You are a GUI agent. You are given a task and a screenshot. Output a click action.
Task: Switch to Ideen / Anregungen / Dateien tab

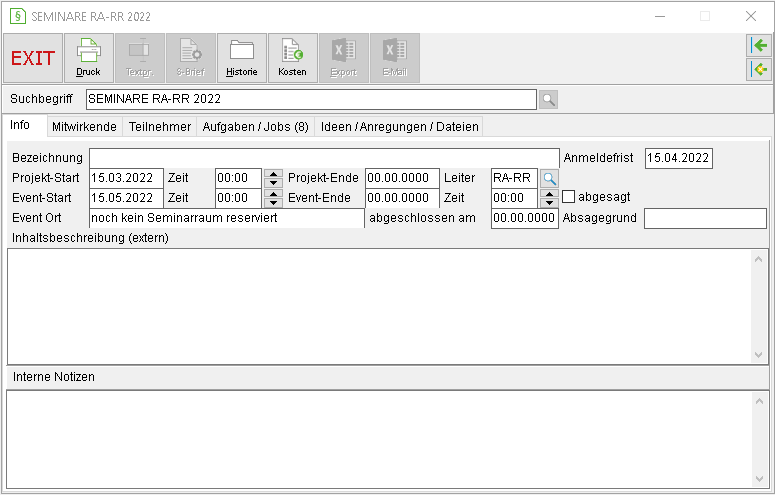pyautogui.click(x=399, y=127)
